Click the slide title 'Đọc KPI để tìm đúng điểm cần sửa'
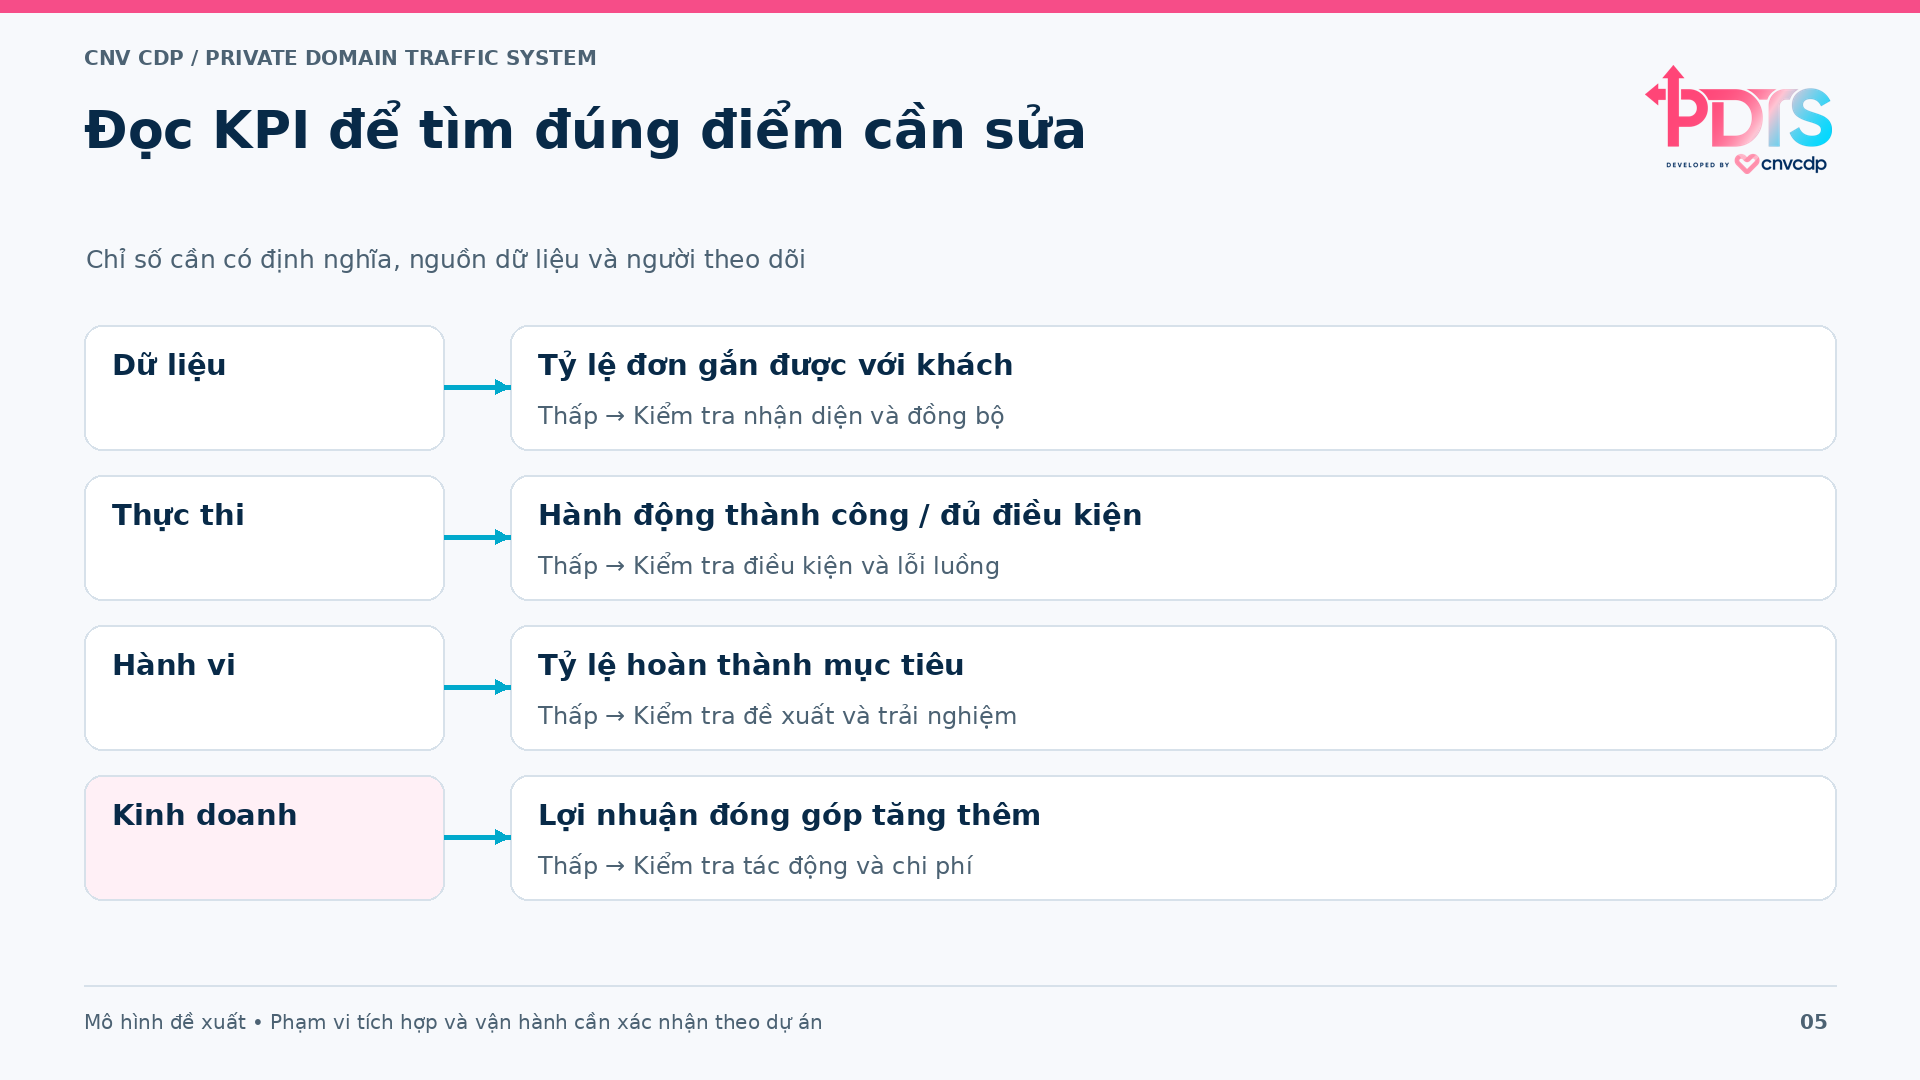Screen dimensions: 1920x1080 pyautogui.click(x=585, y=130)
